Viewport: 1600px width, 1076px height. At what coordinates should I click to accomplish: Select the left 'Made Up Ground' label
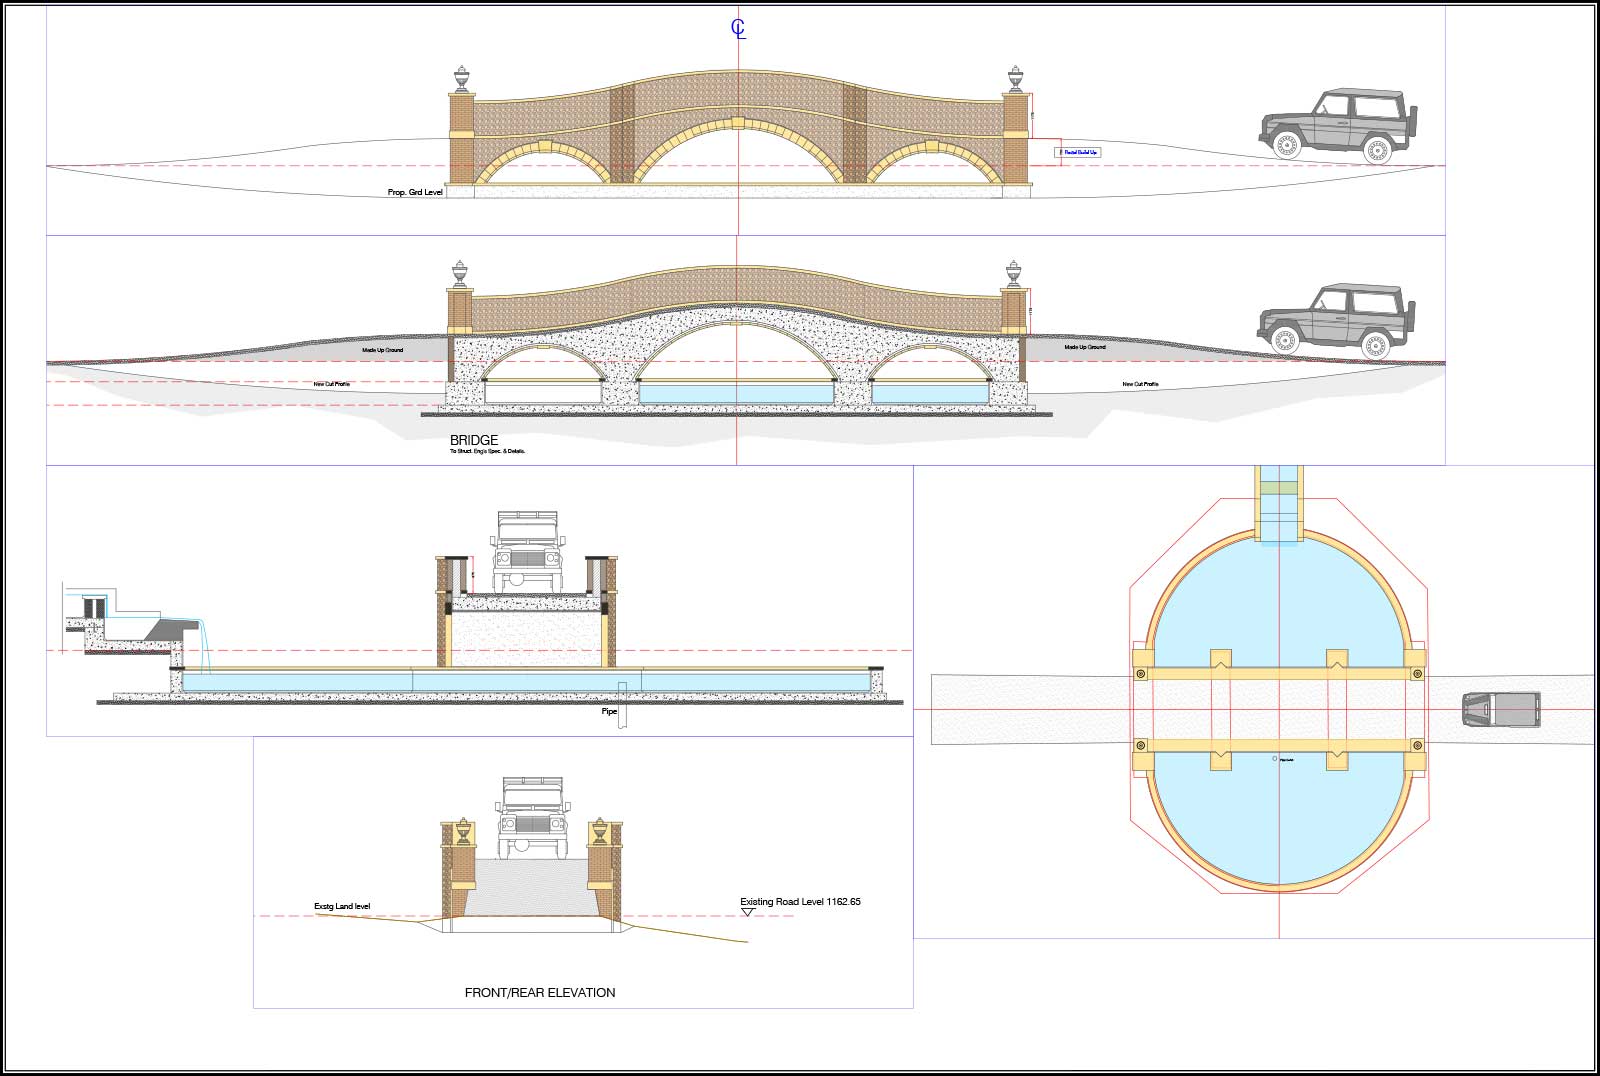382,350
